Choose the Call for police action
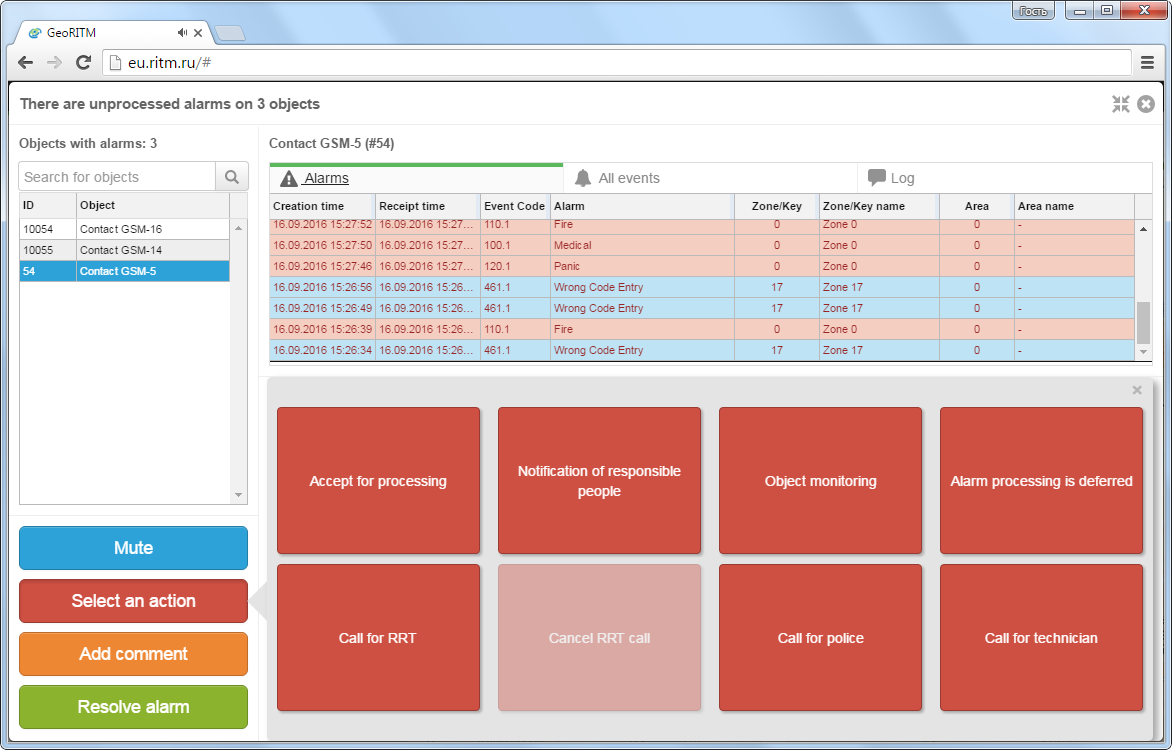The image size is (1172, 750). [820, 638]
